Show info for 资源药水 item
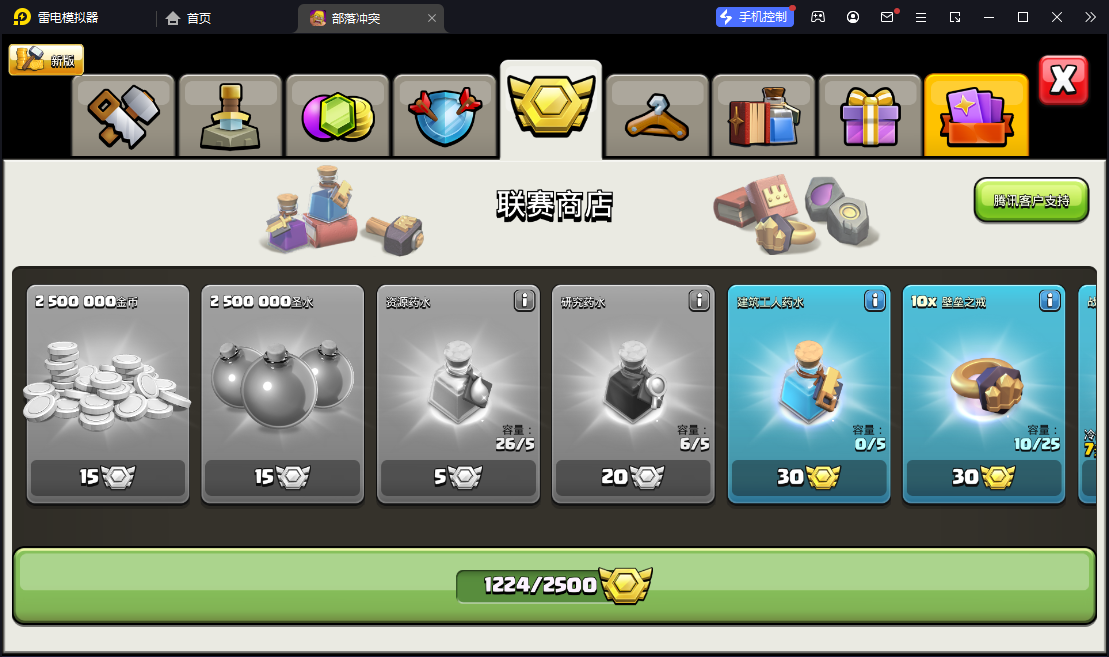The image size is (1109, 657). (524, 301)
